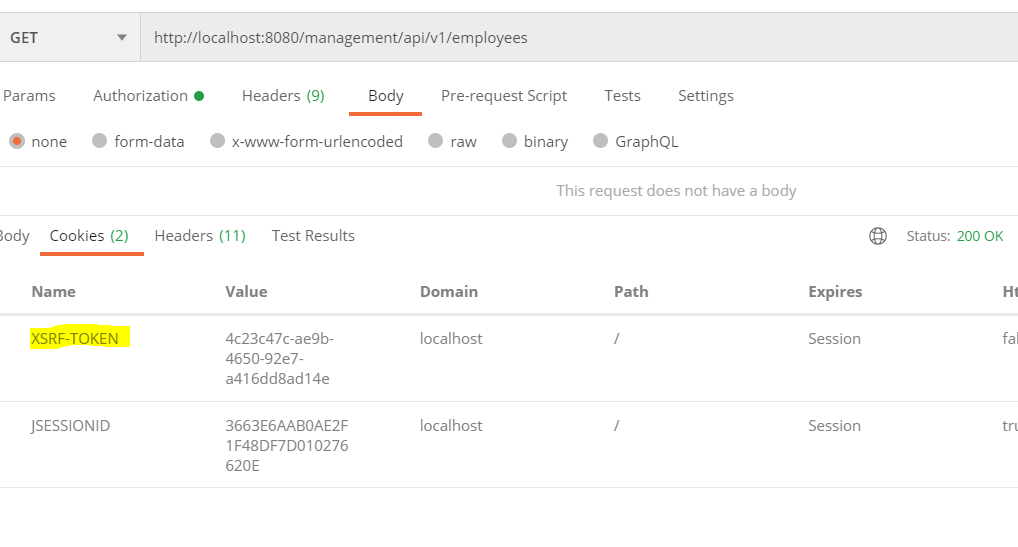1018x547 pixels.
Task: Open the response Headers (11) tab
Action: click(x=200, y=236)
